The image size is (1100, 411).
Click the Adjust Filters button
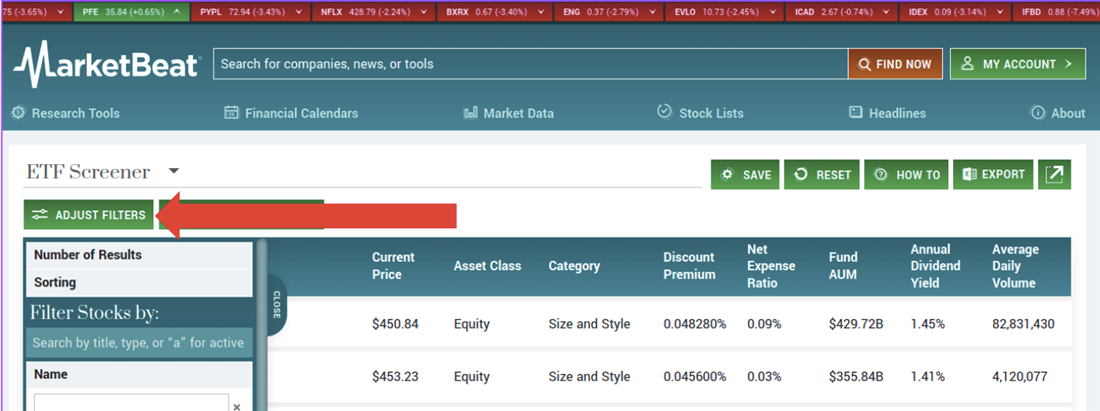point(89,215)
